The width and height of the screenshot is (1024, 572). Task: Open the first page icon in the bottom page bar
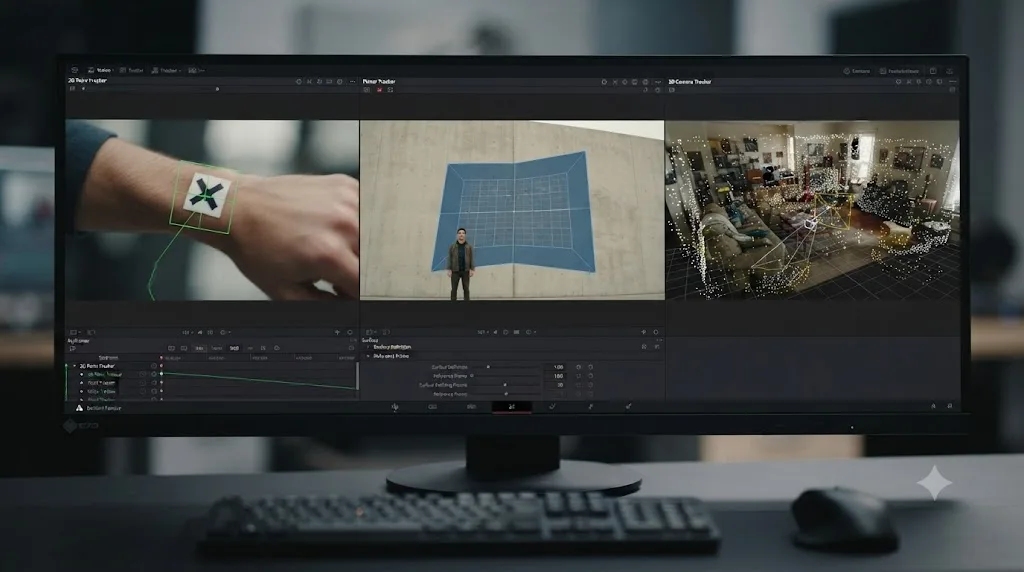[395, 407]
